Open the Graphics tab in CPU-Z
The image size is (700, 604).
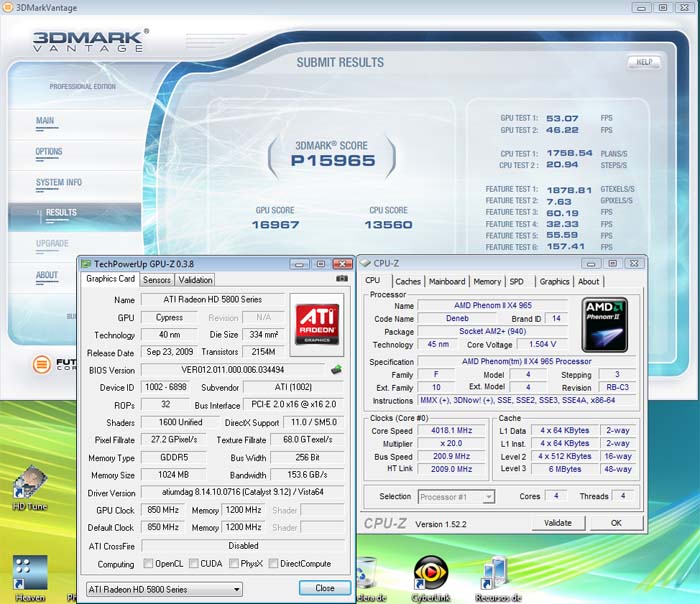tap(554, 282)
